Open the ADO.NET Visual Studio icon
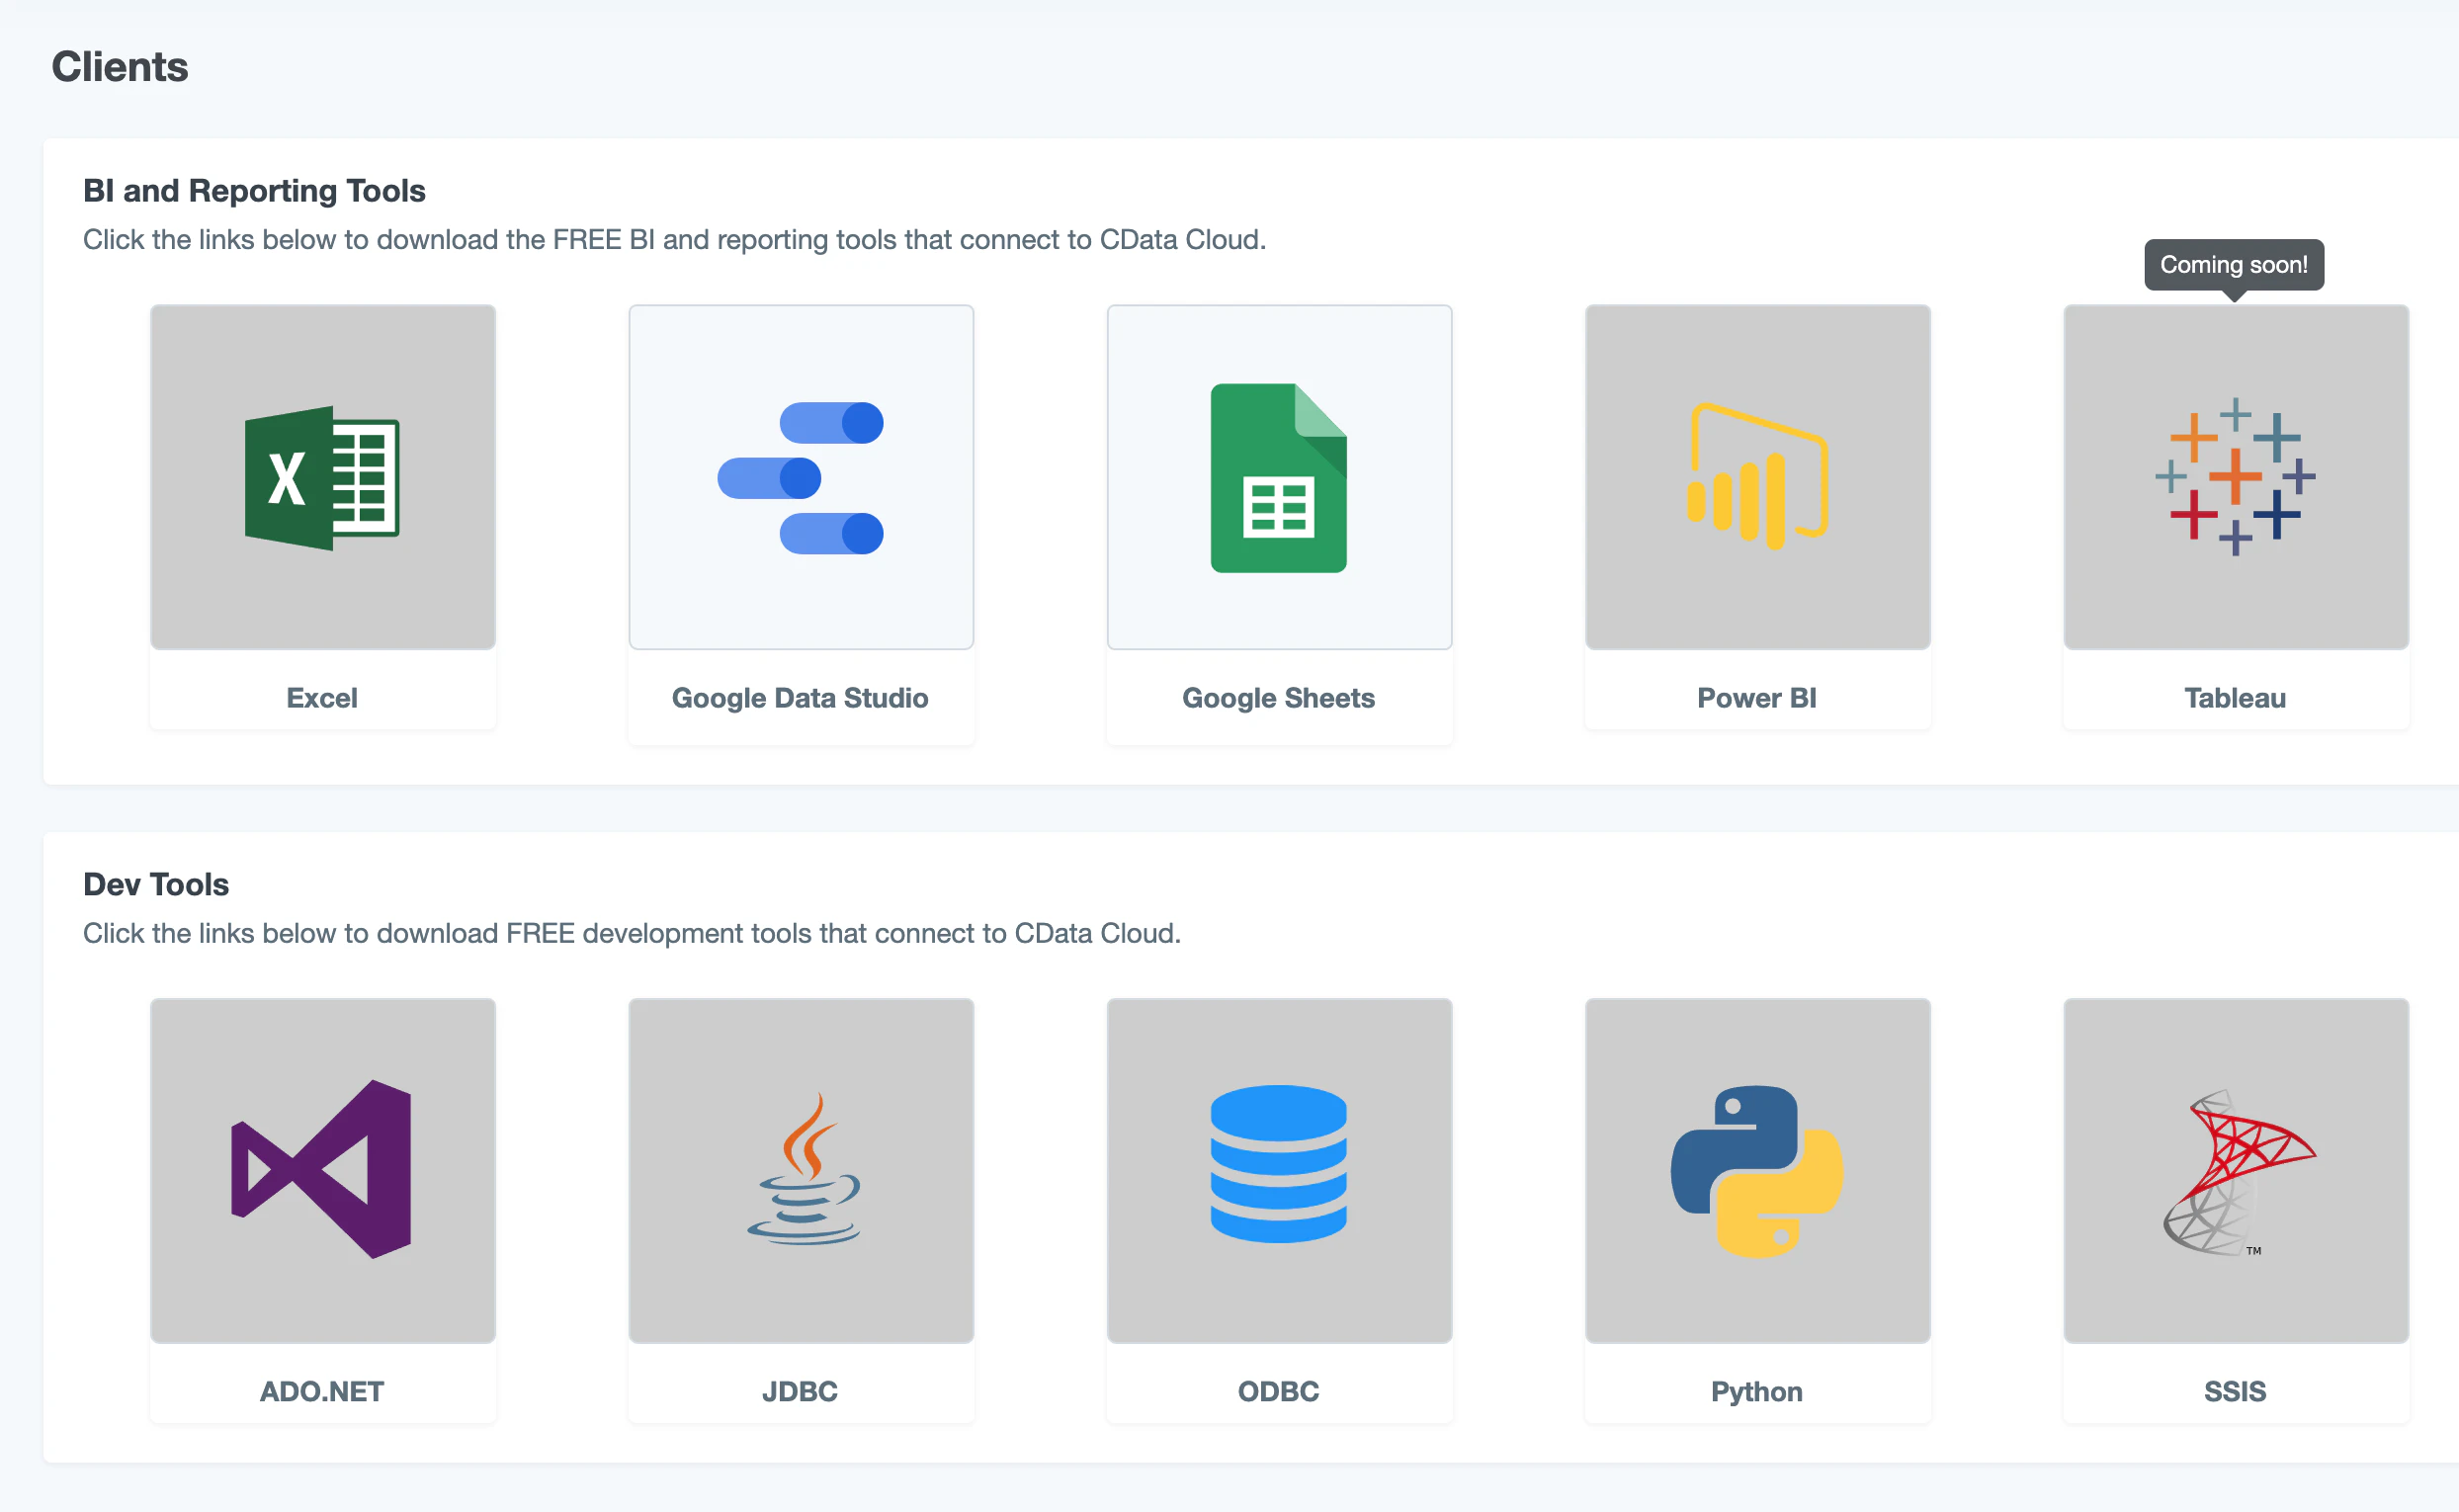Viewport: 2459px width, 1512px height. [322, 1170]
